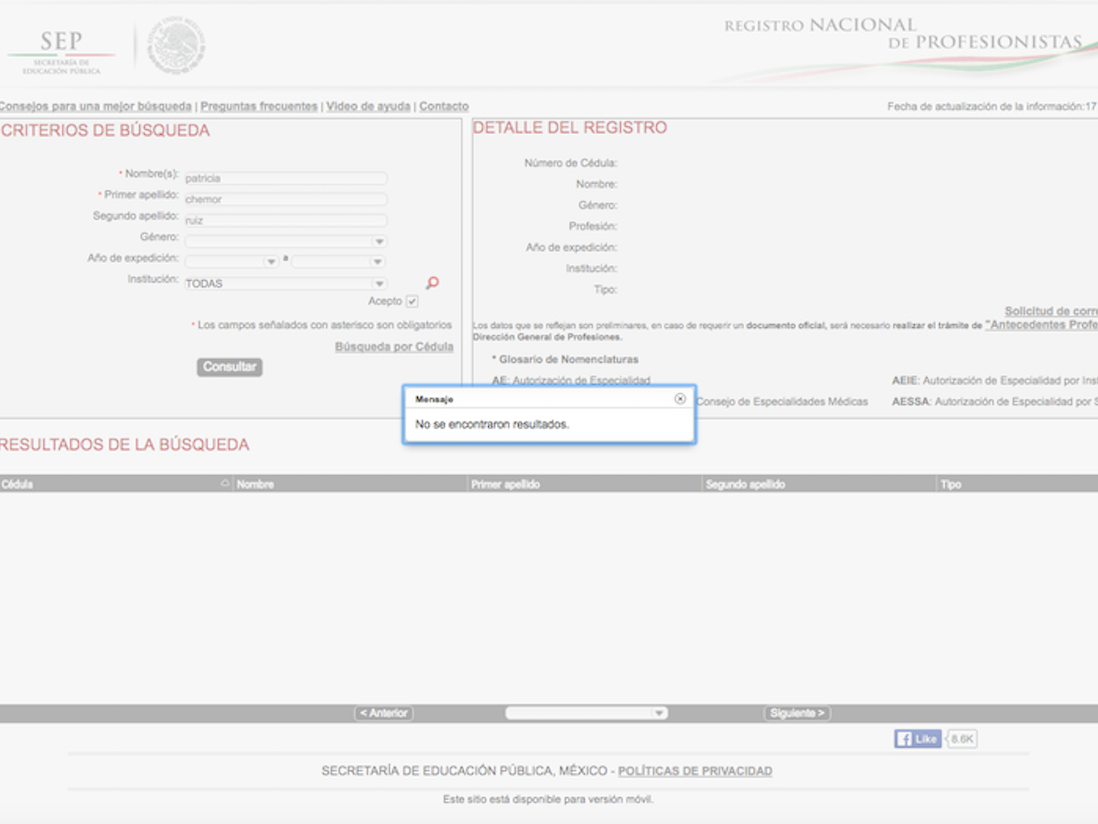Open the start year Año de expedición dropdown
Viewport: 1098px width, 824px height.
coord(232,262)
